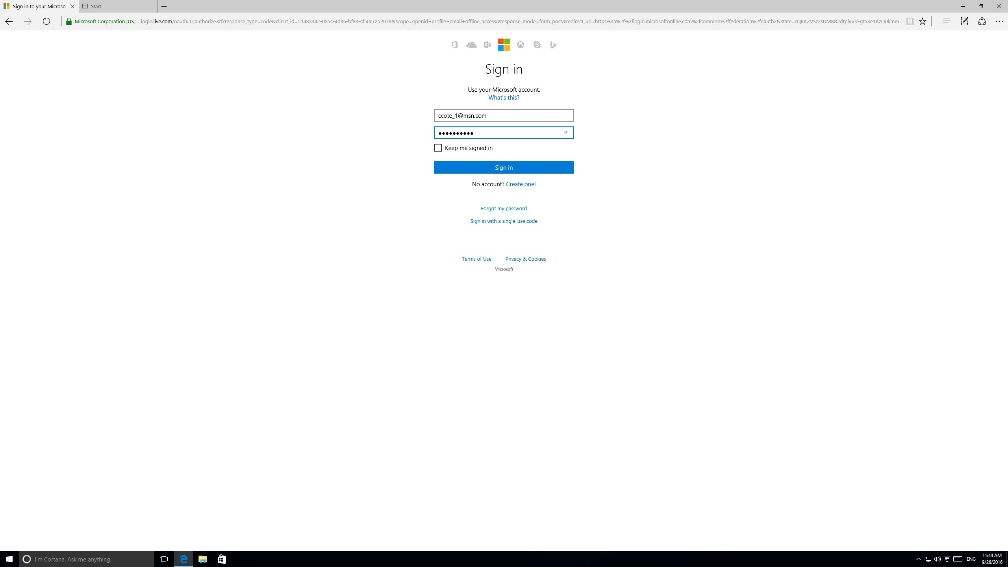Open the Forgot my password link
Image resolution: width=1008 pixels, height=567 pixels.
click(x=503, y=208)
